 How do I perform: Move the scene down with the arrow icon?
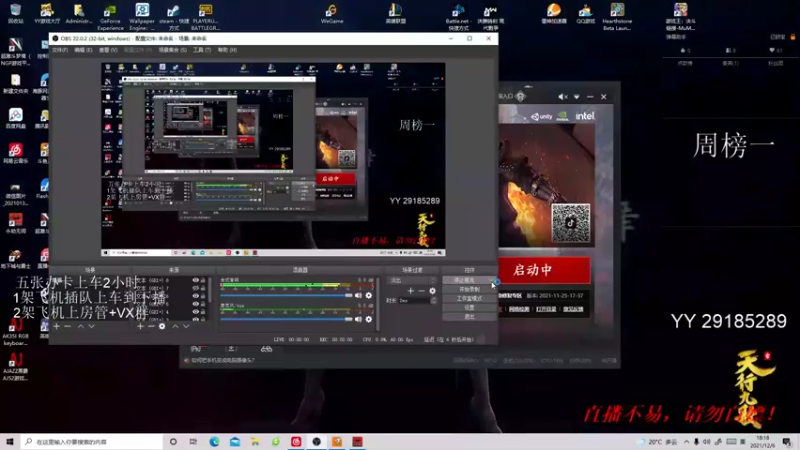click(91, 326)
